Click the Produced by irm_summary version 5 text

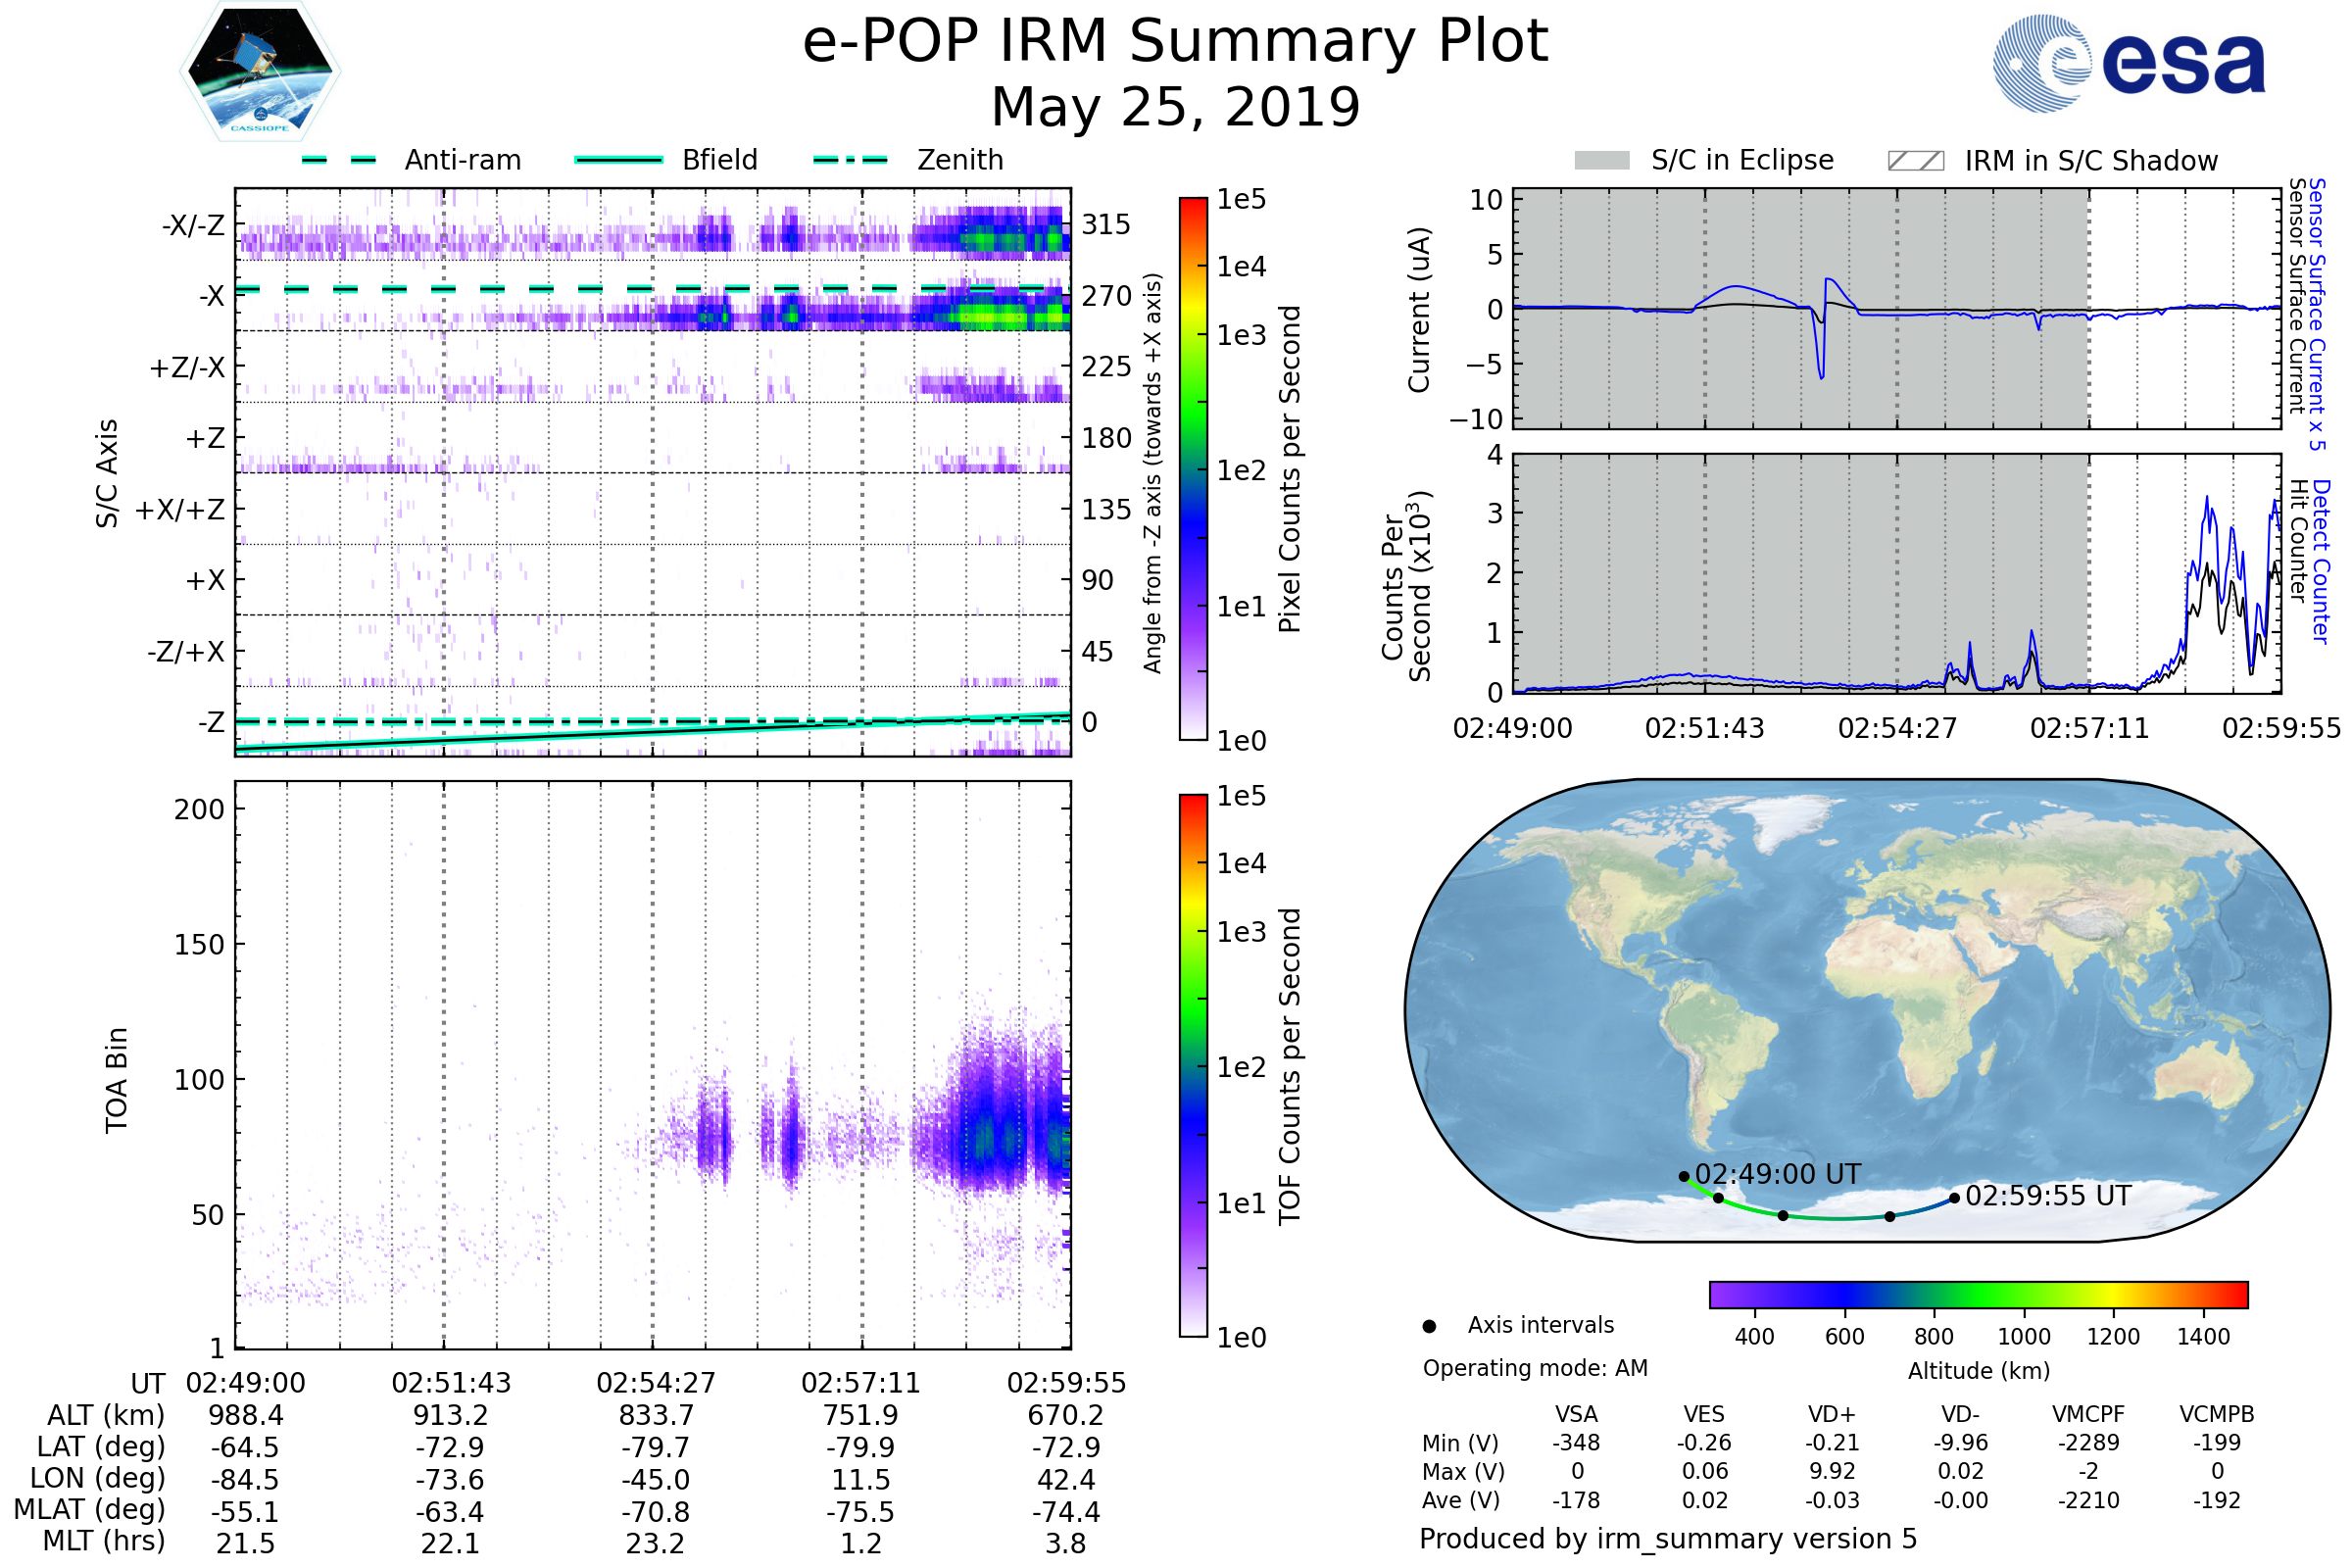click(1667, 1539)
